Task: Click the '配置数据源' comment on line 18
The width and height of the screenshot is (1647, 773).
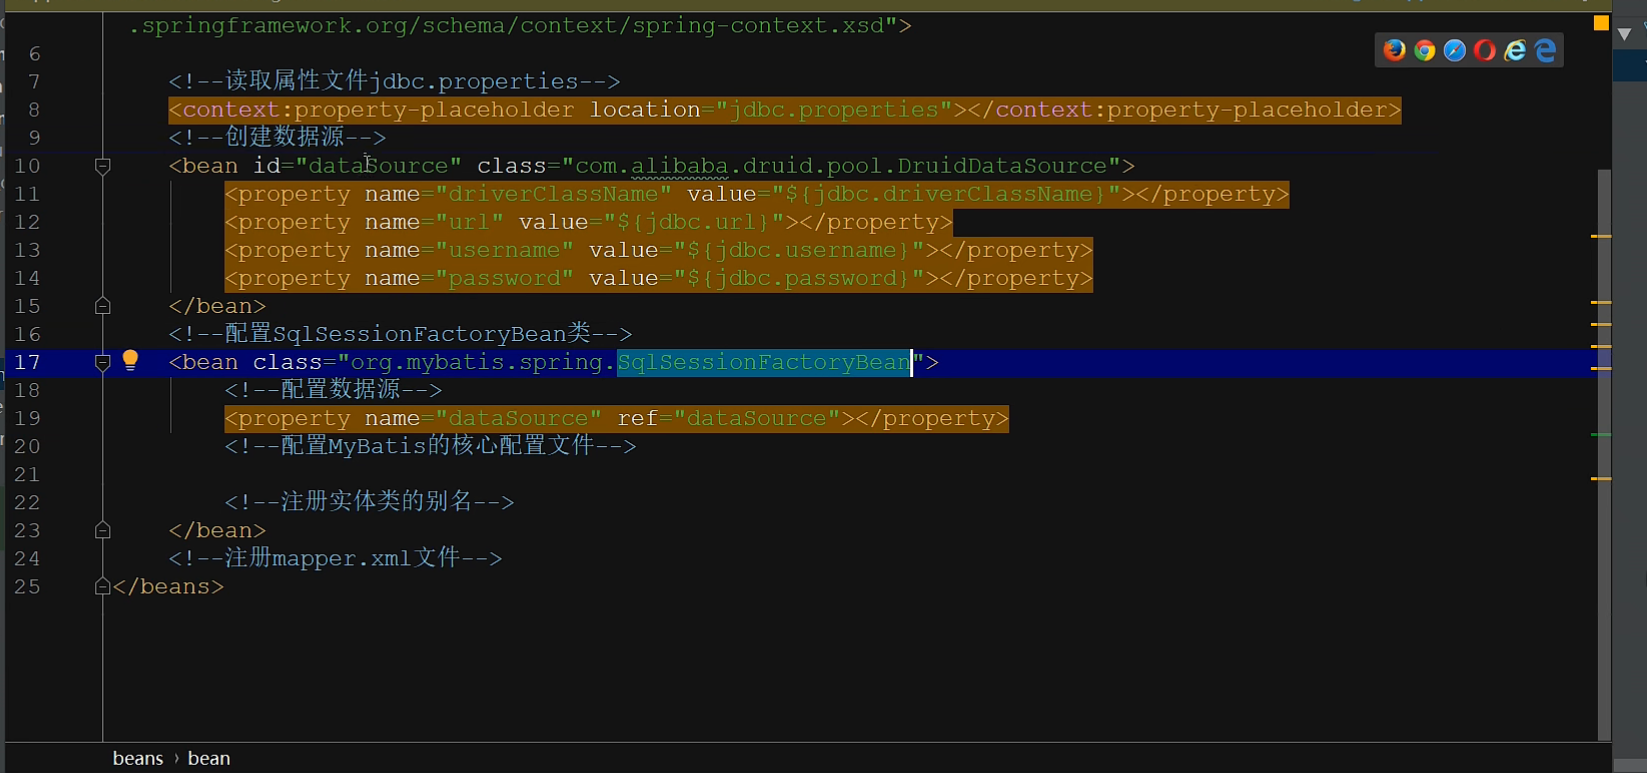Action: pyautogui.click(x=333, y=390)
